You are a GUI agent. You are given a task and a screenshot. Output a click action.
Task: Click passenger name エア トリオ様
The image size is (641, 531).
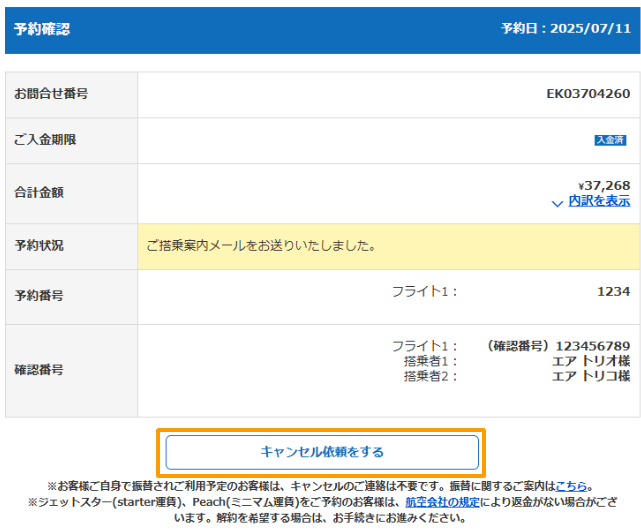click(x=591, y=361)
